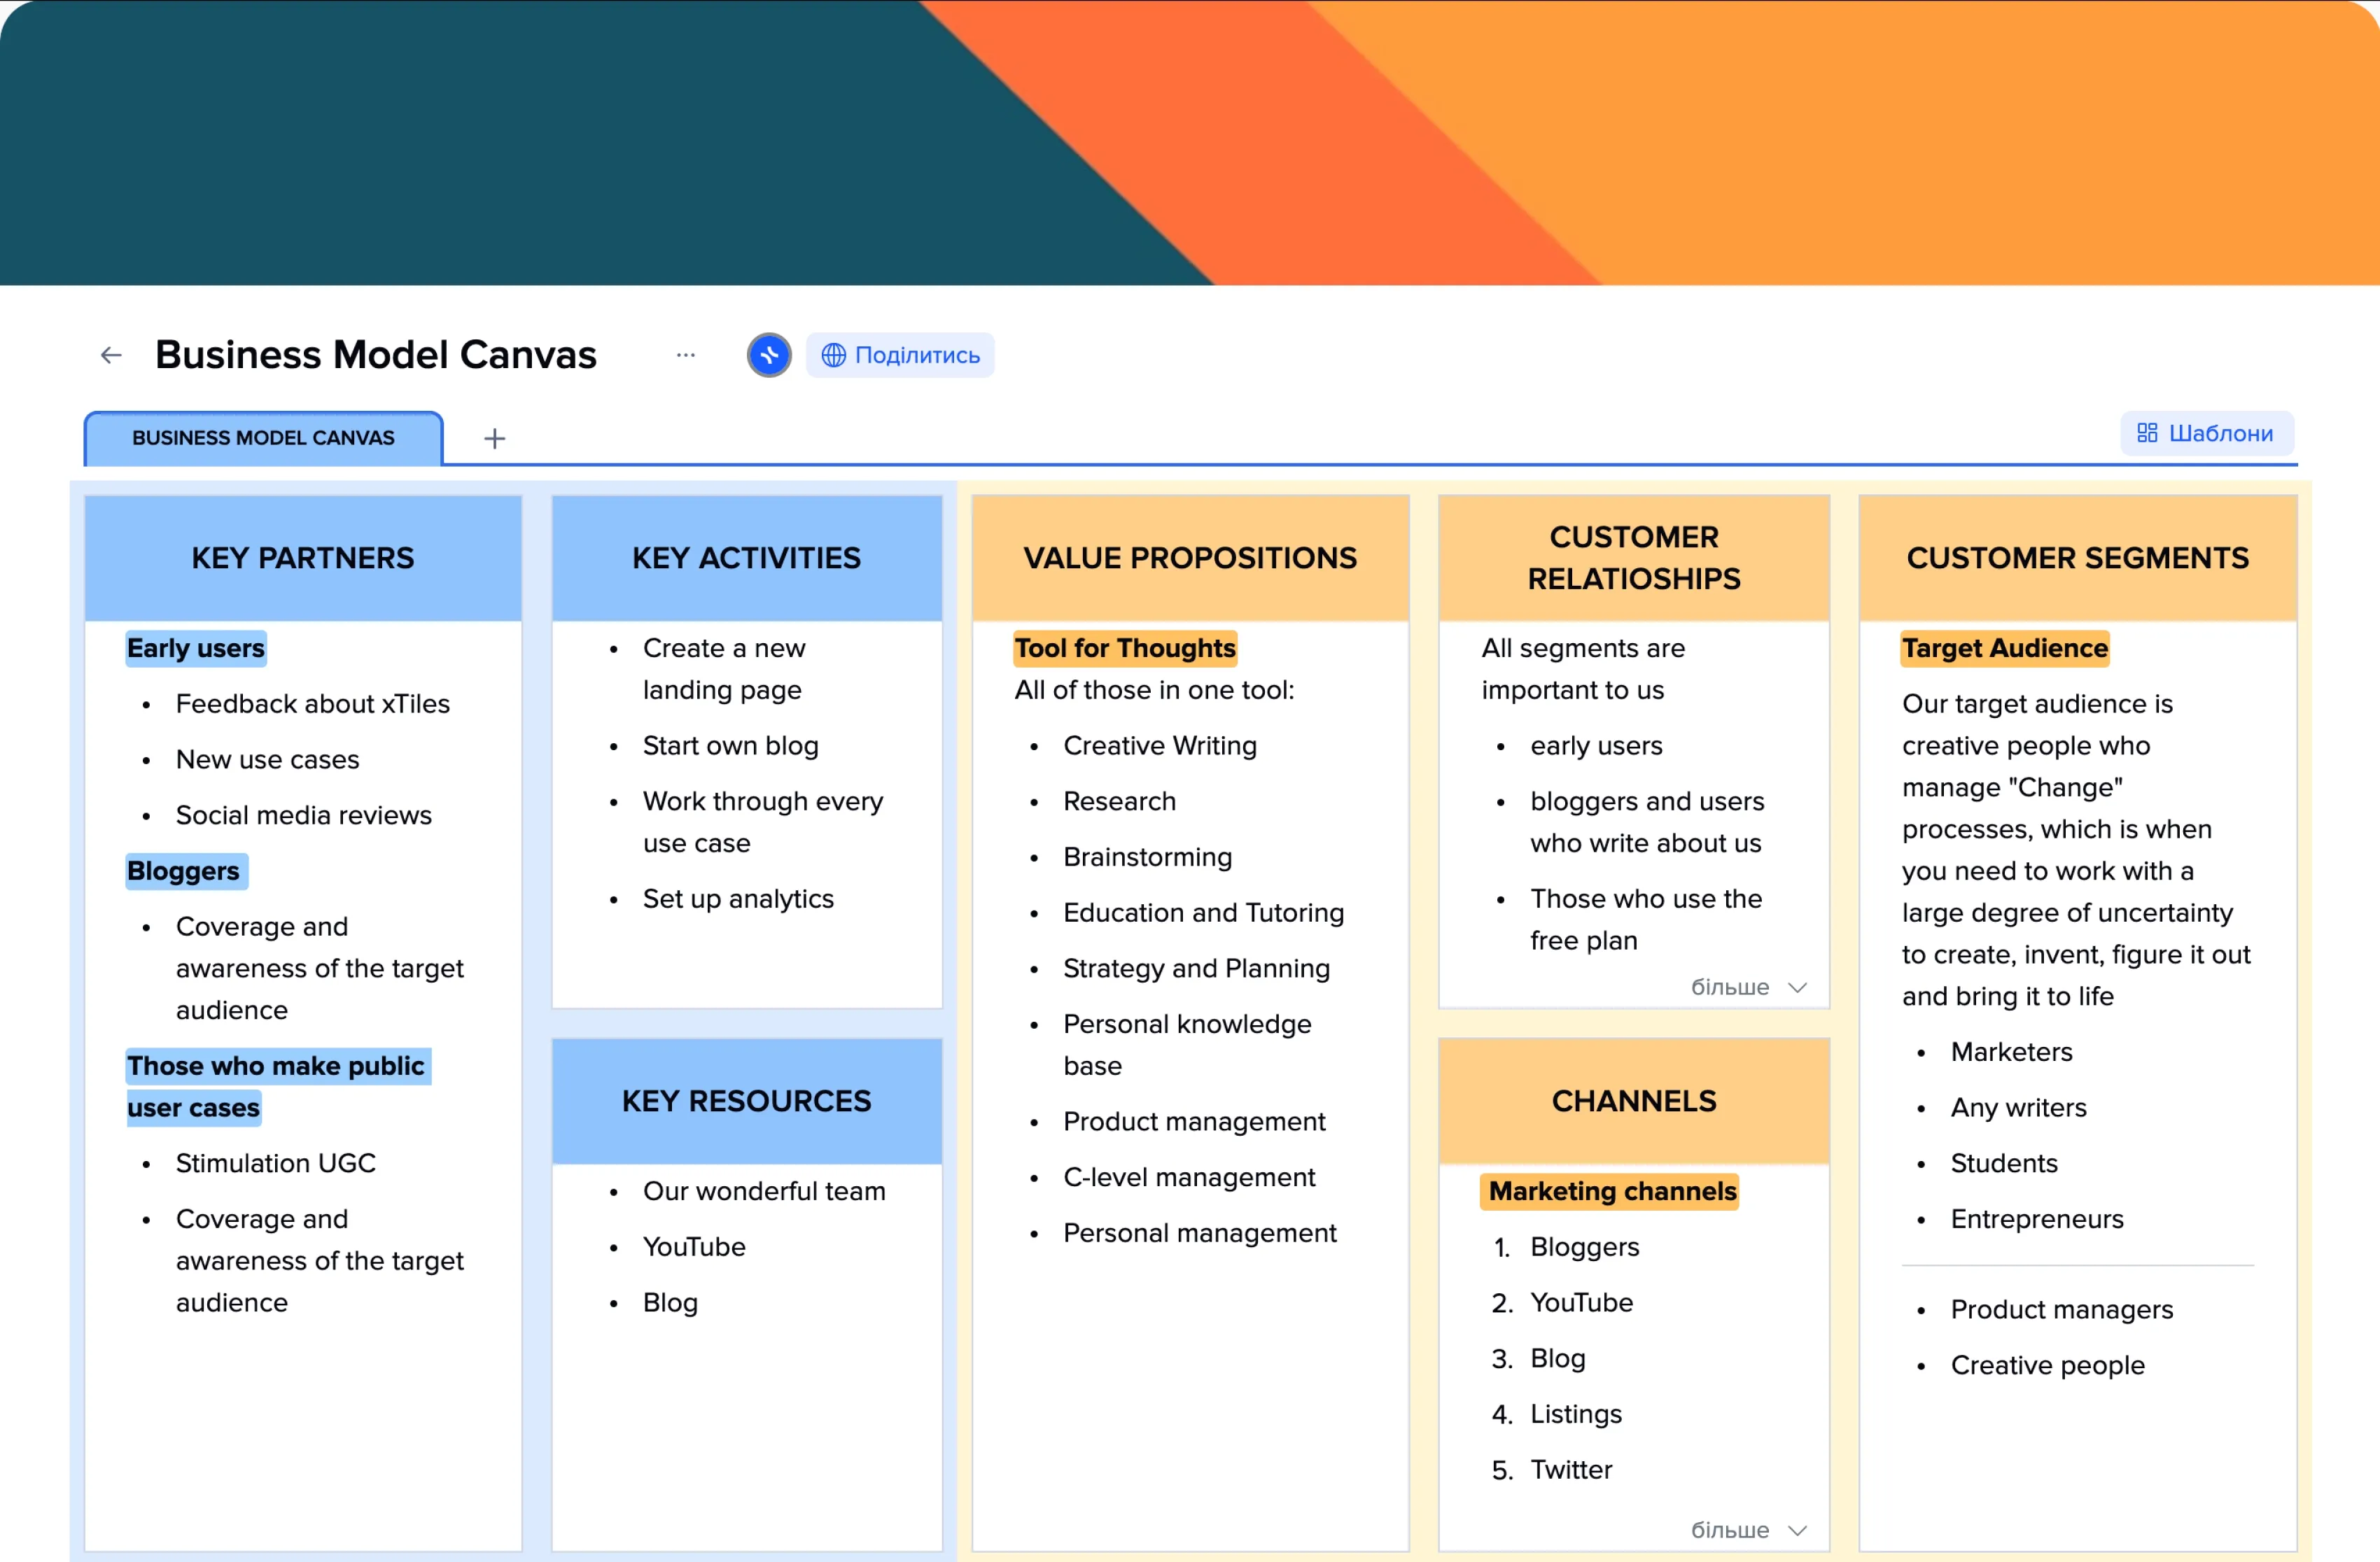
Task: Click 'bloggers and users who write about us'
Action: coord(1647,822)
